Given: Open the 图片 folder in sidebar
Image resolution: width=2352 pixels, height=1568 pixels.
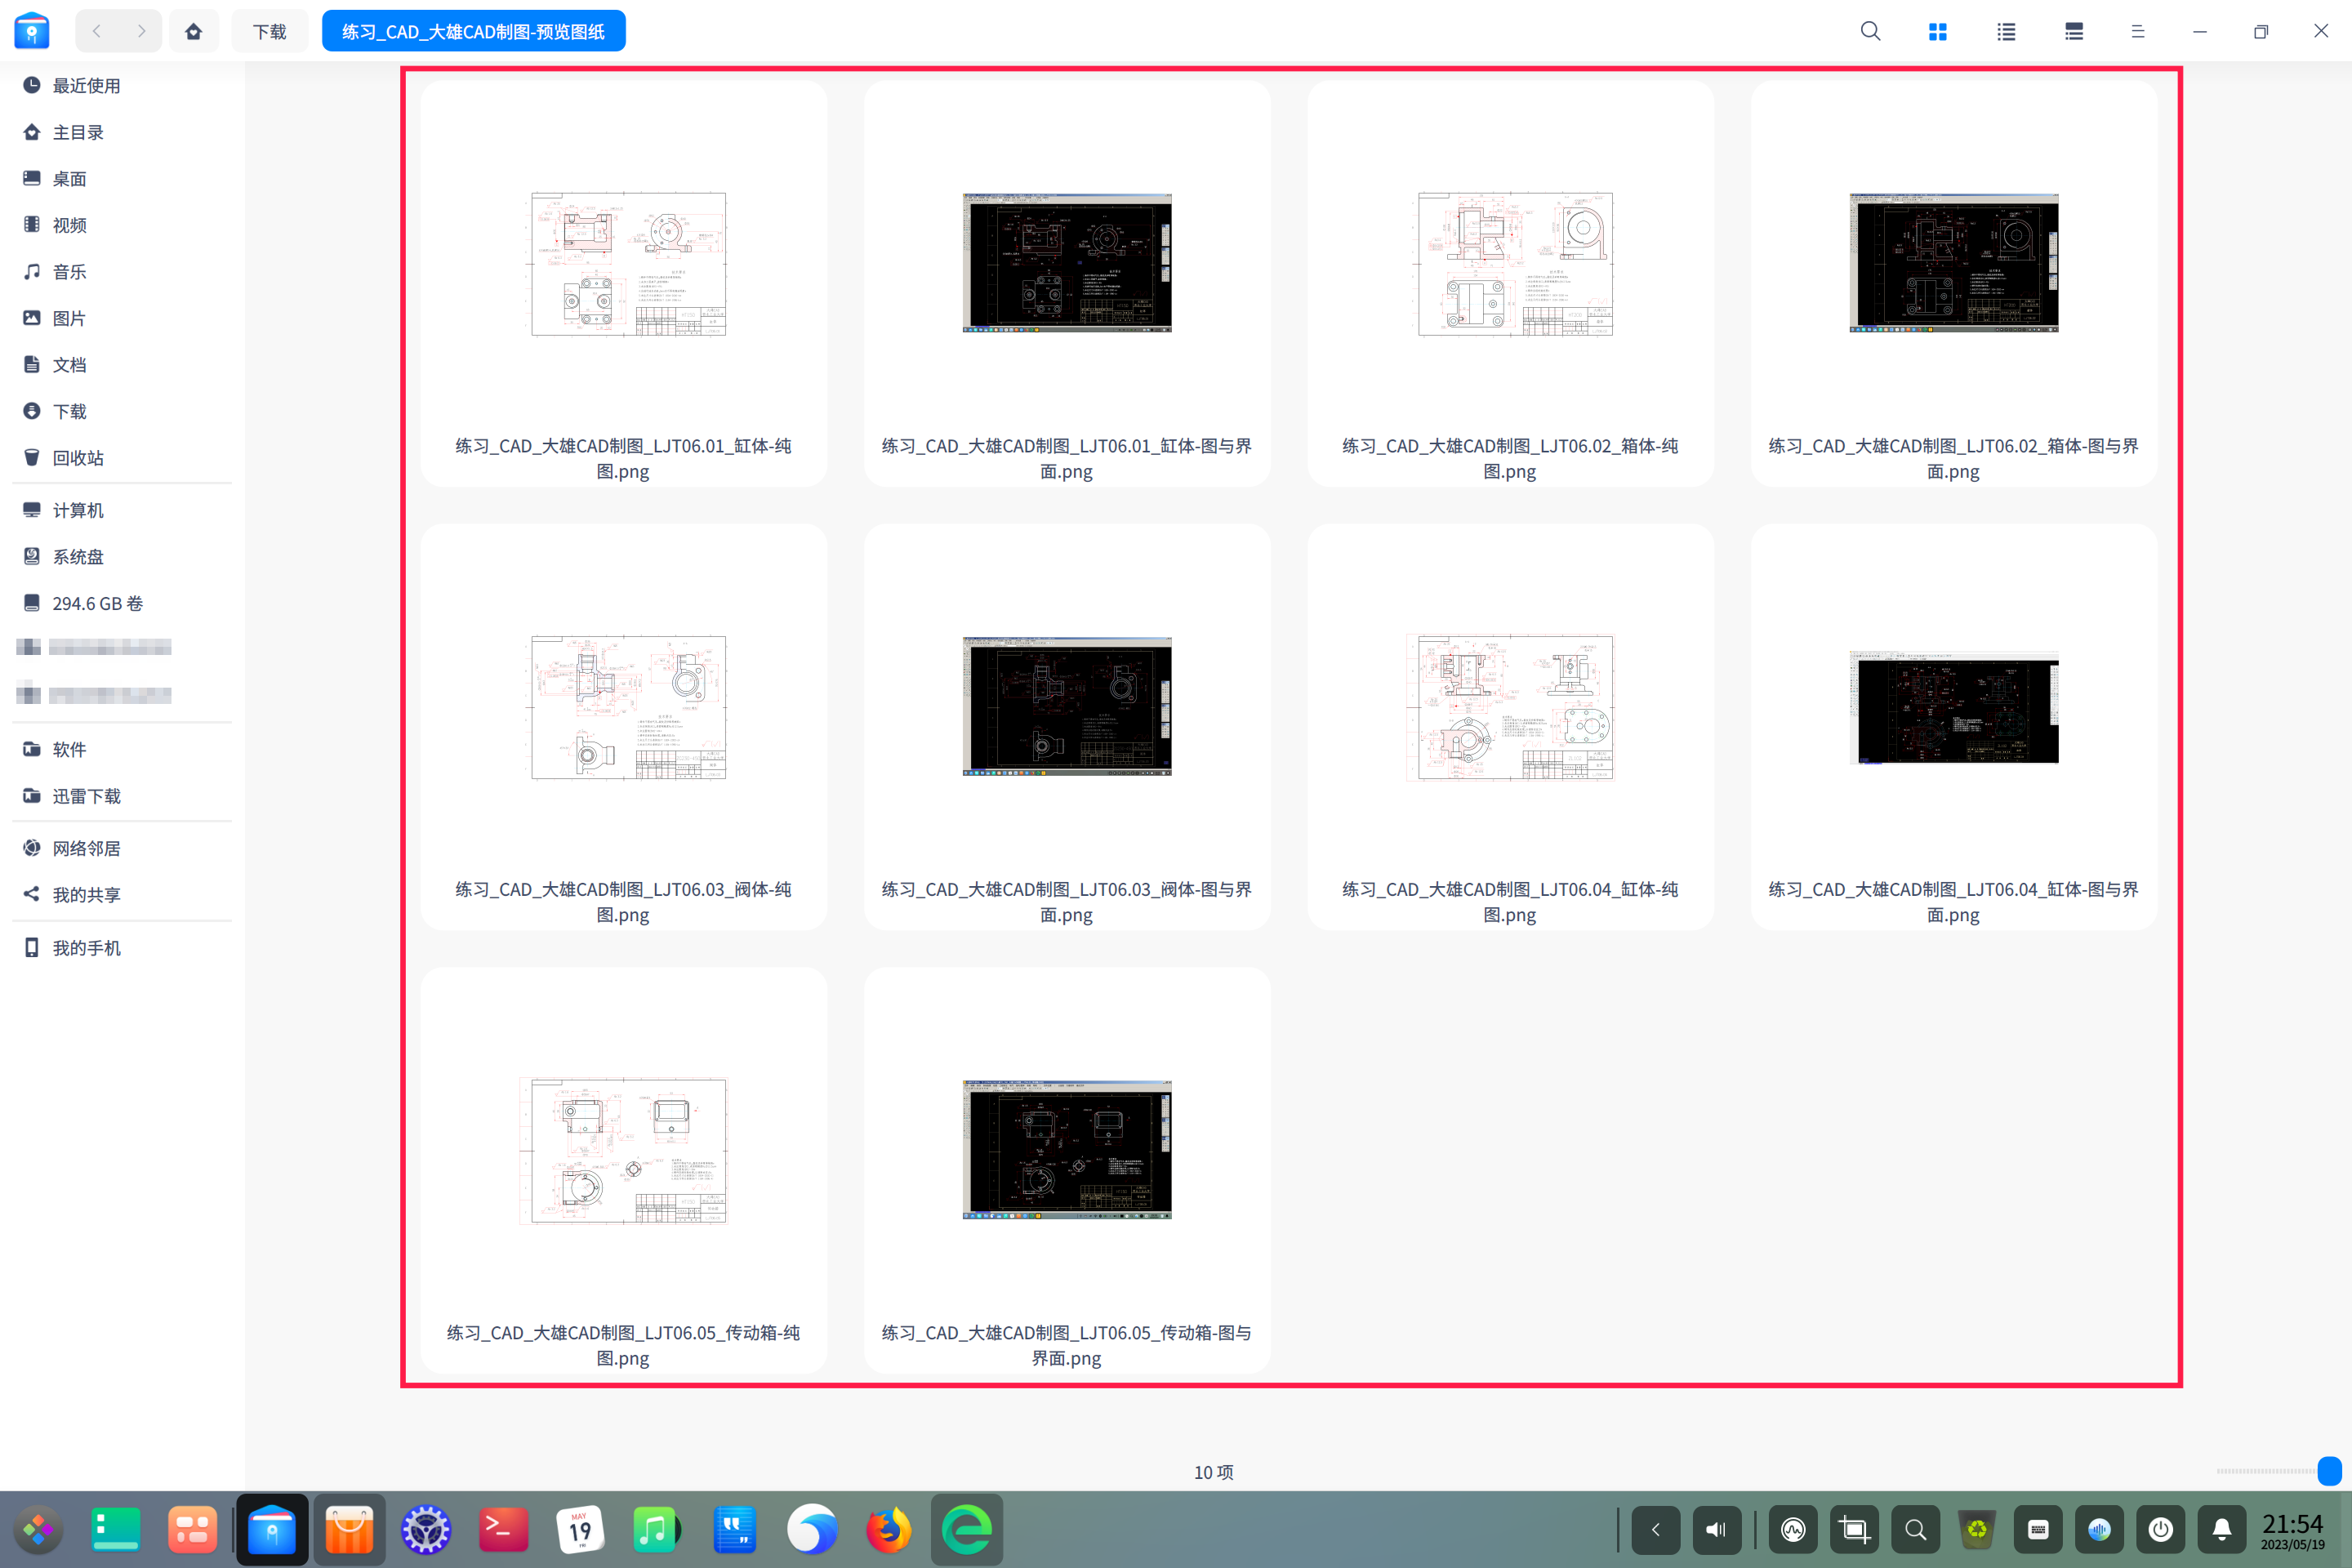Looking at the screenshot, I should point(69,318).
